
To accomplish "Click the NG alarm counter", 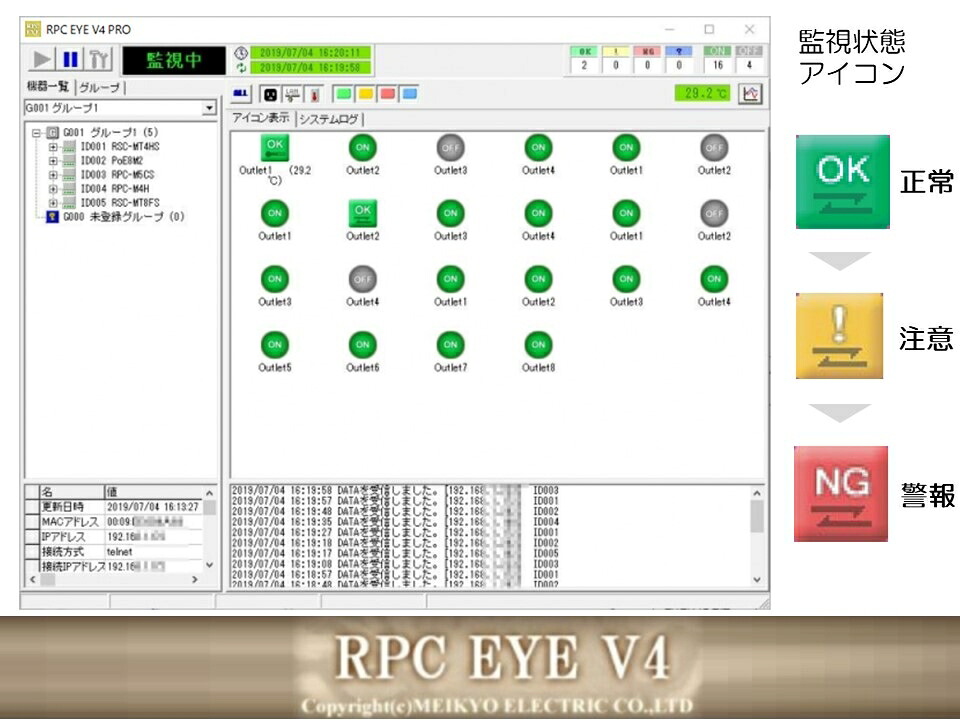I will 647,59.
